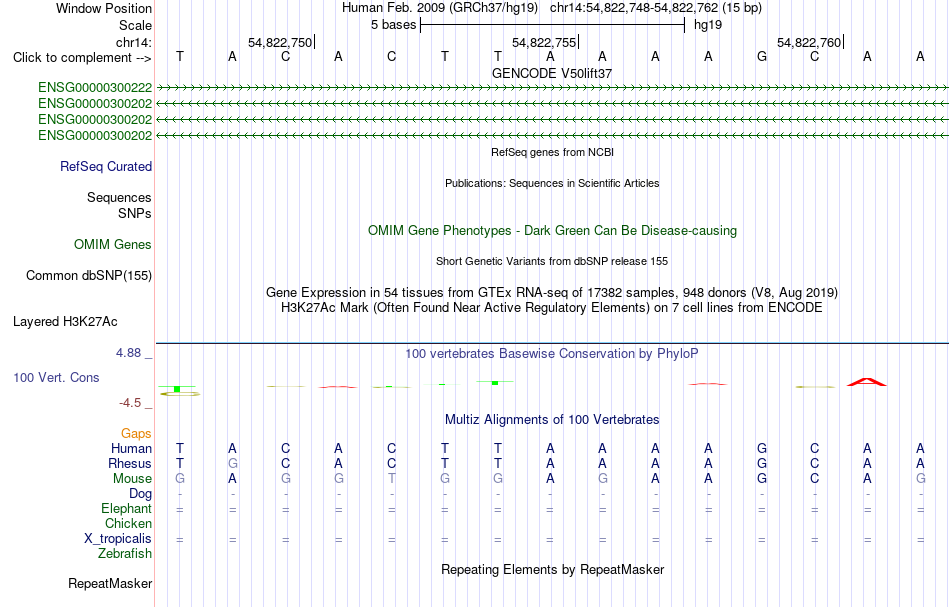Click 'Publications: Sequences in Scientific Articles' title

click(552, 183)
